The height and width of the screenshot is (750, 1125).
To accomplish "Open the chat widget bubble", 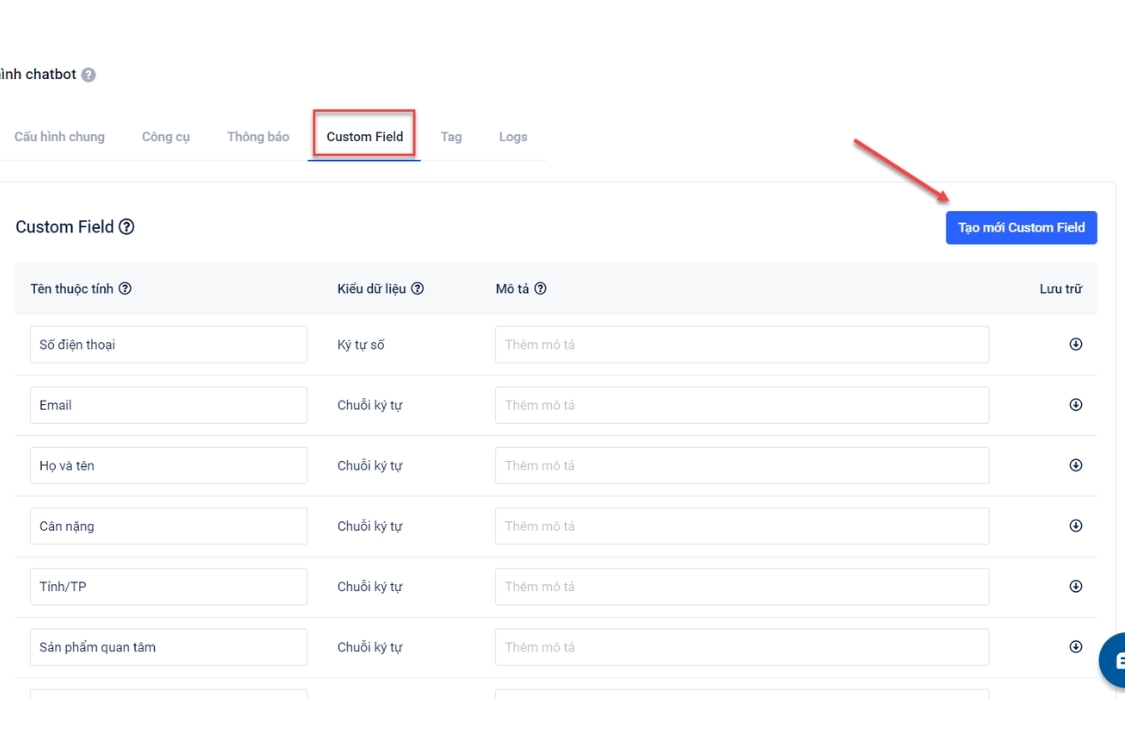I will (1113, 660).
